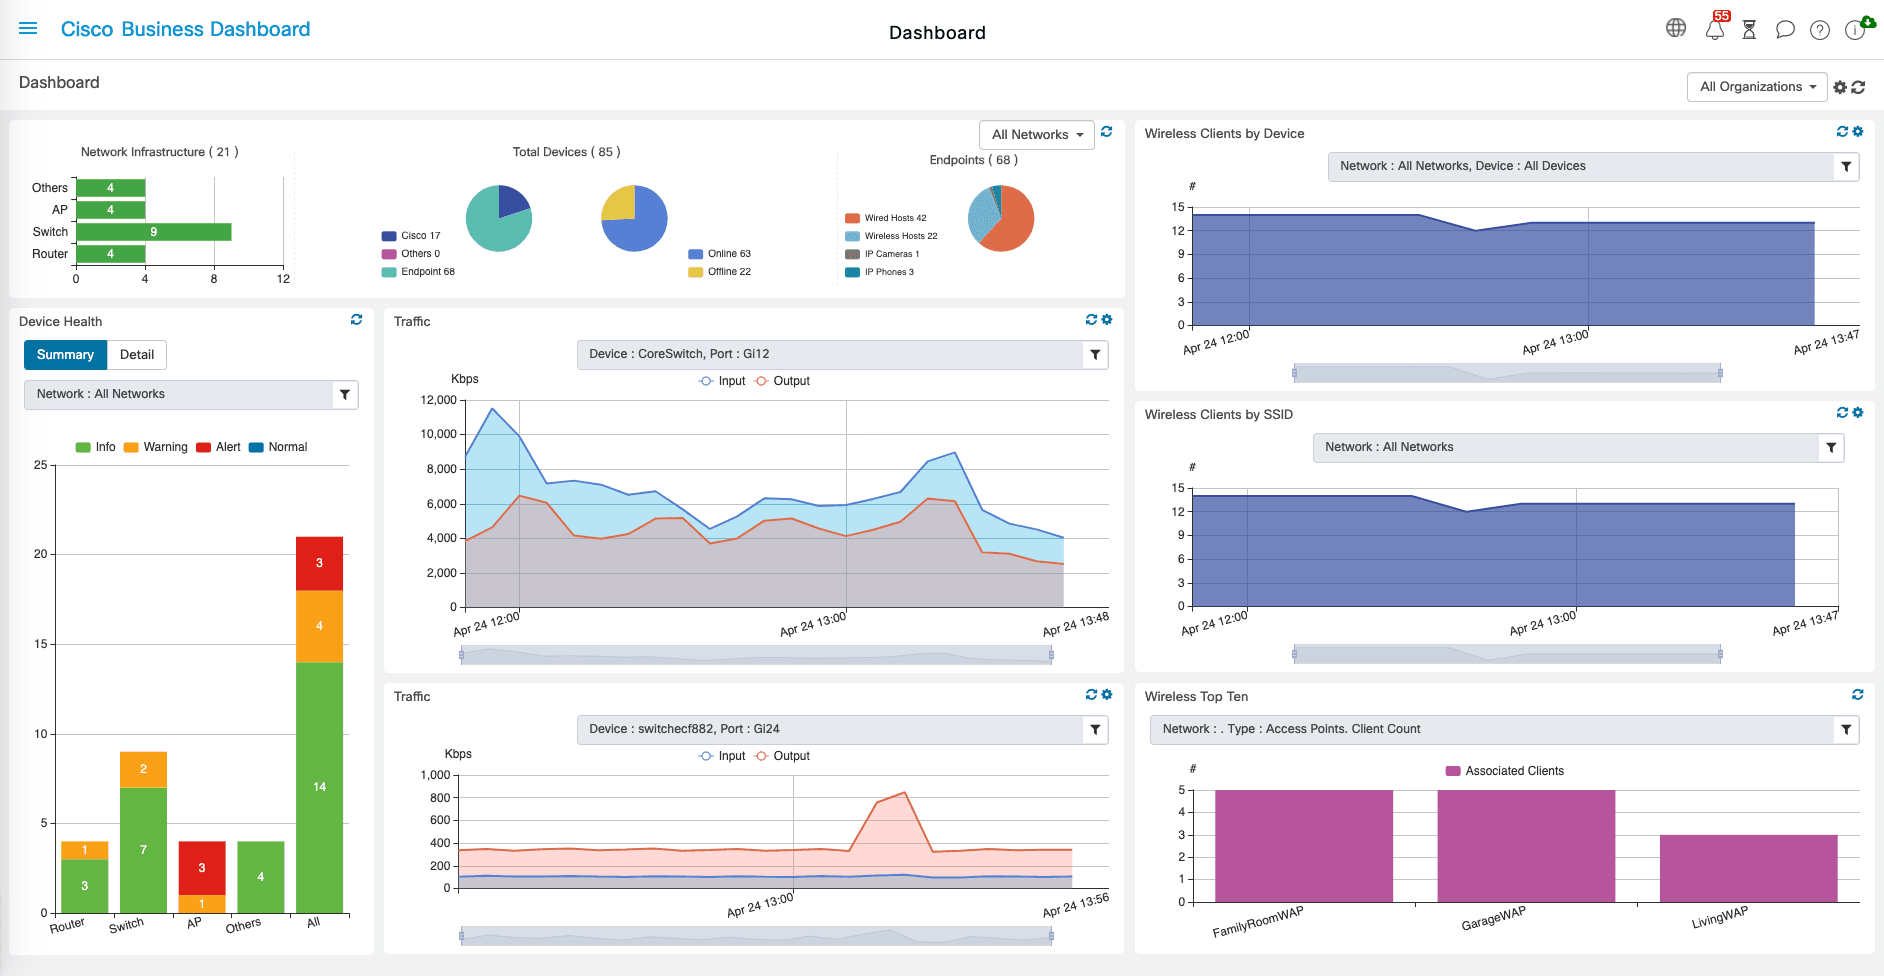Open Type : Access Points, Client Count filter
This screenshot has width=1884, height=976.
coord(1505,730)
